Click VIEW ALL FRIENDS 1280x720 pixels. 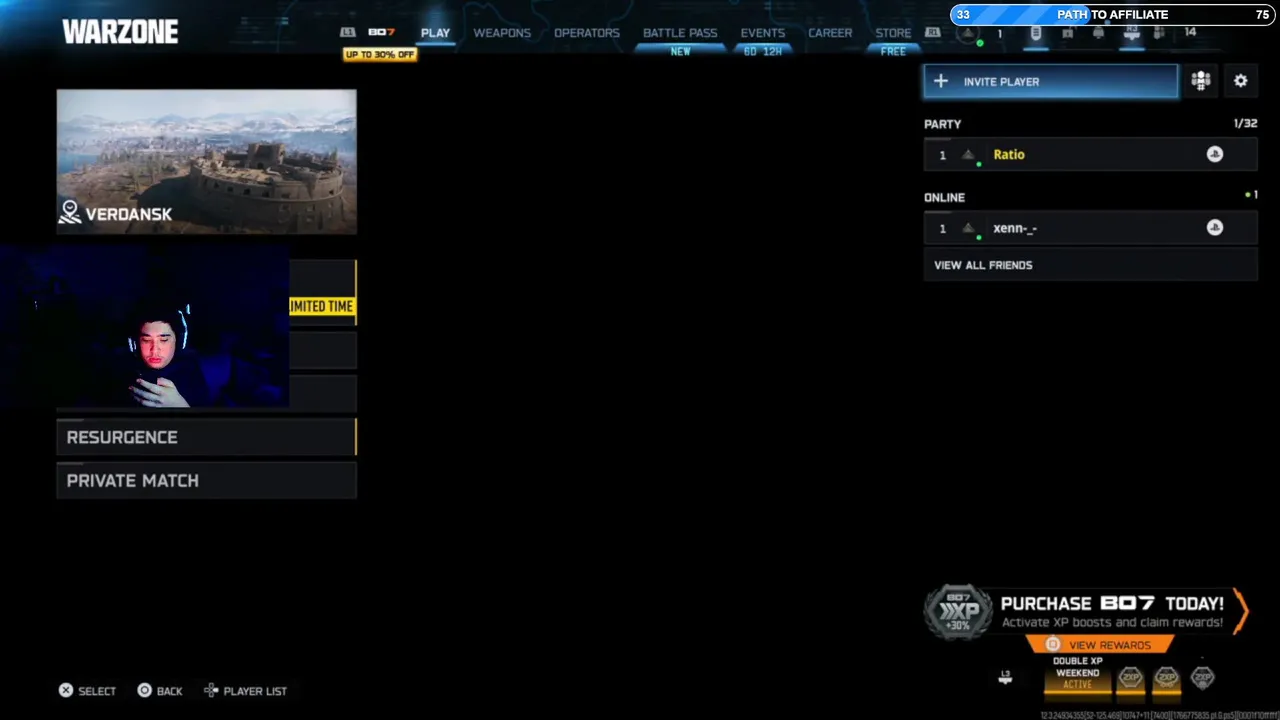[x=1091, y=265]
